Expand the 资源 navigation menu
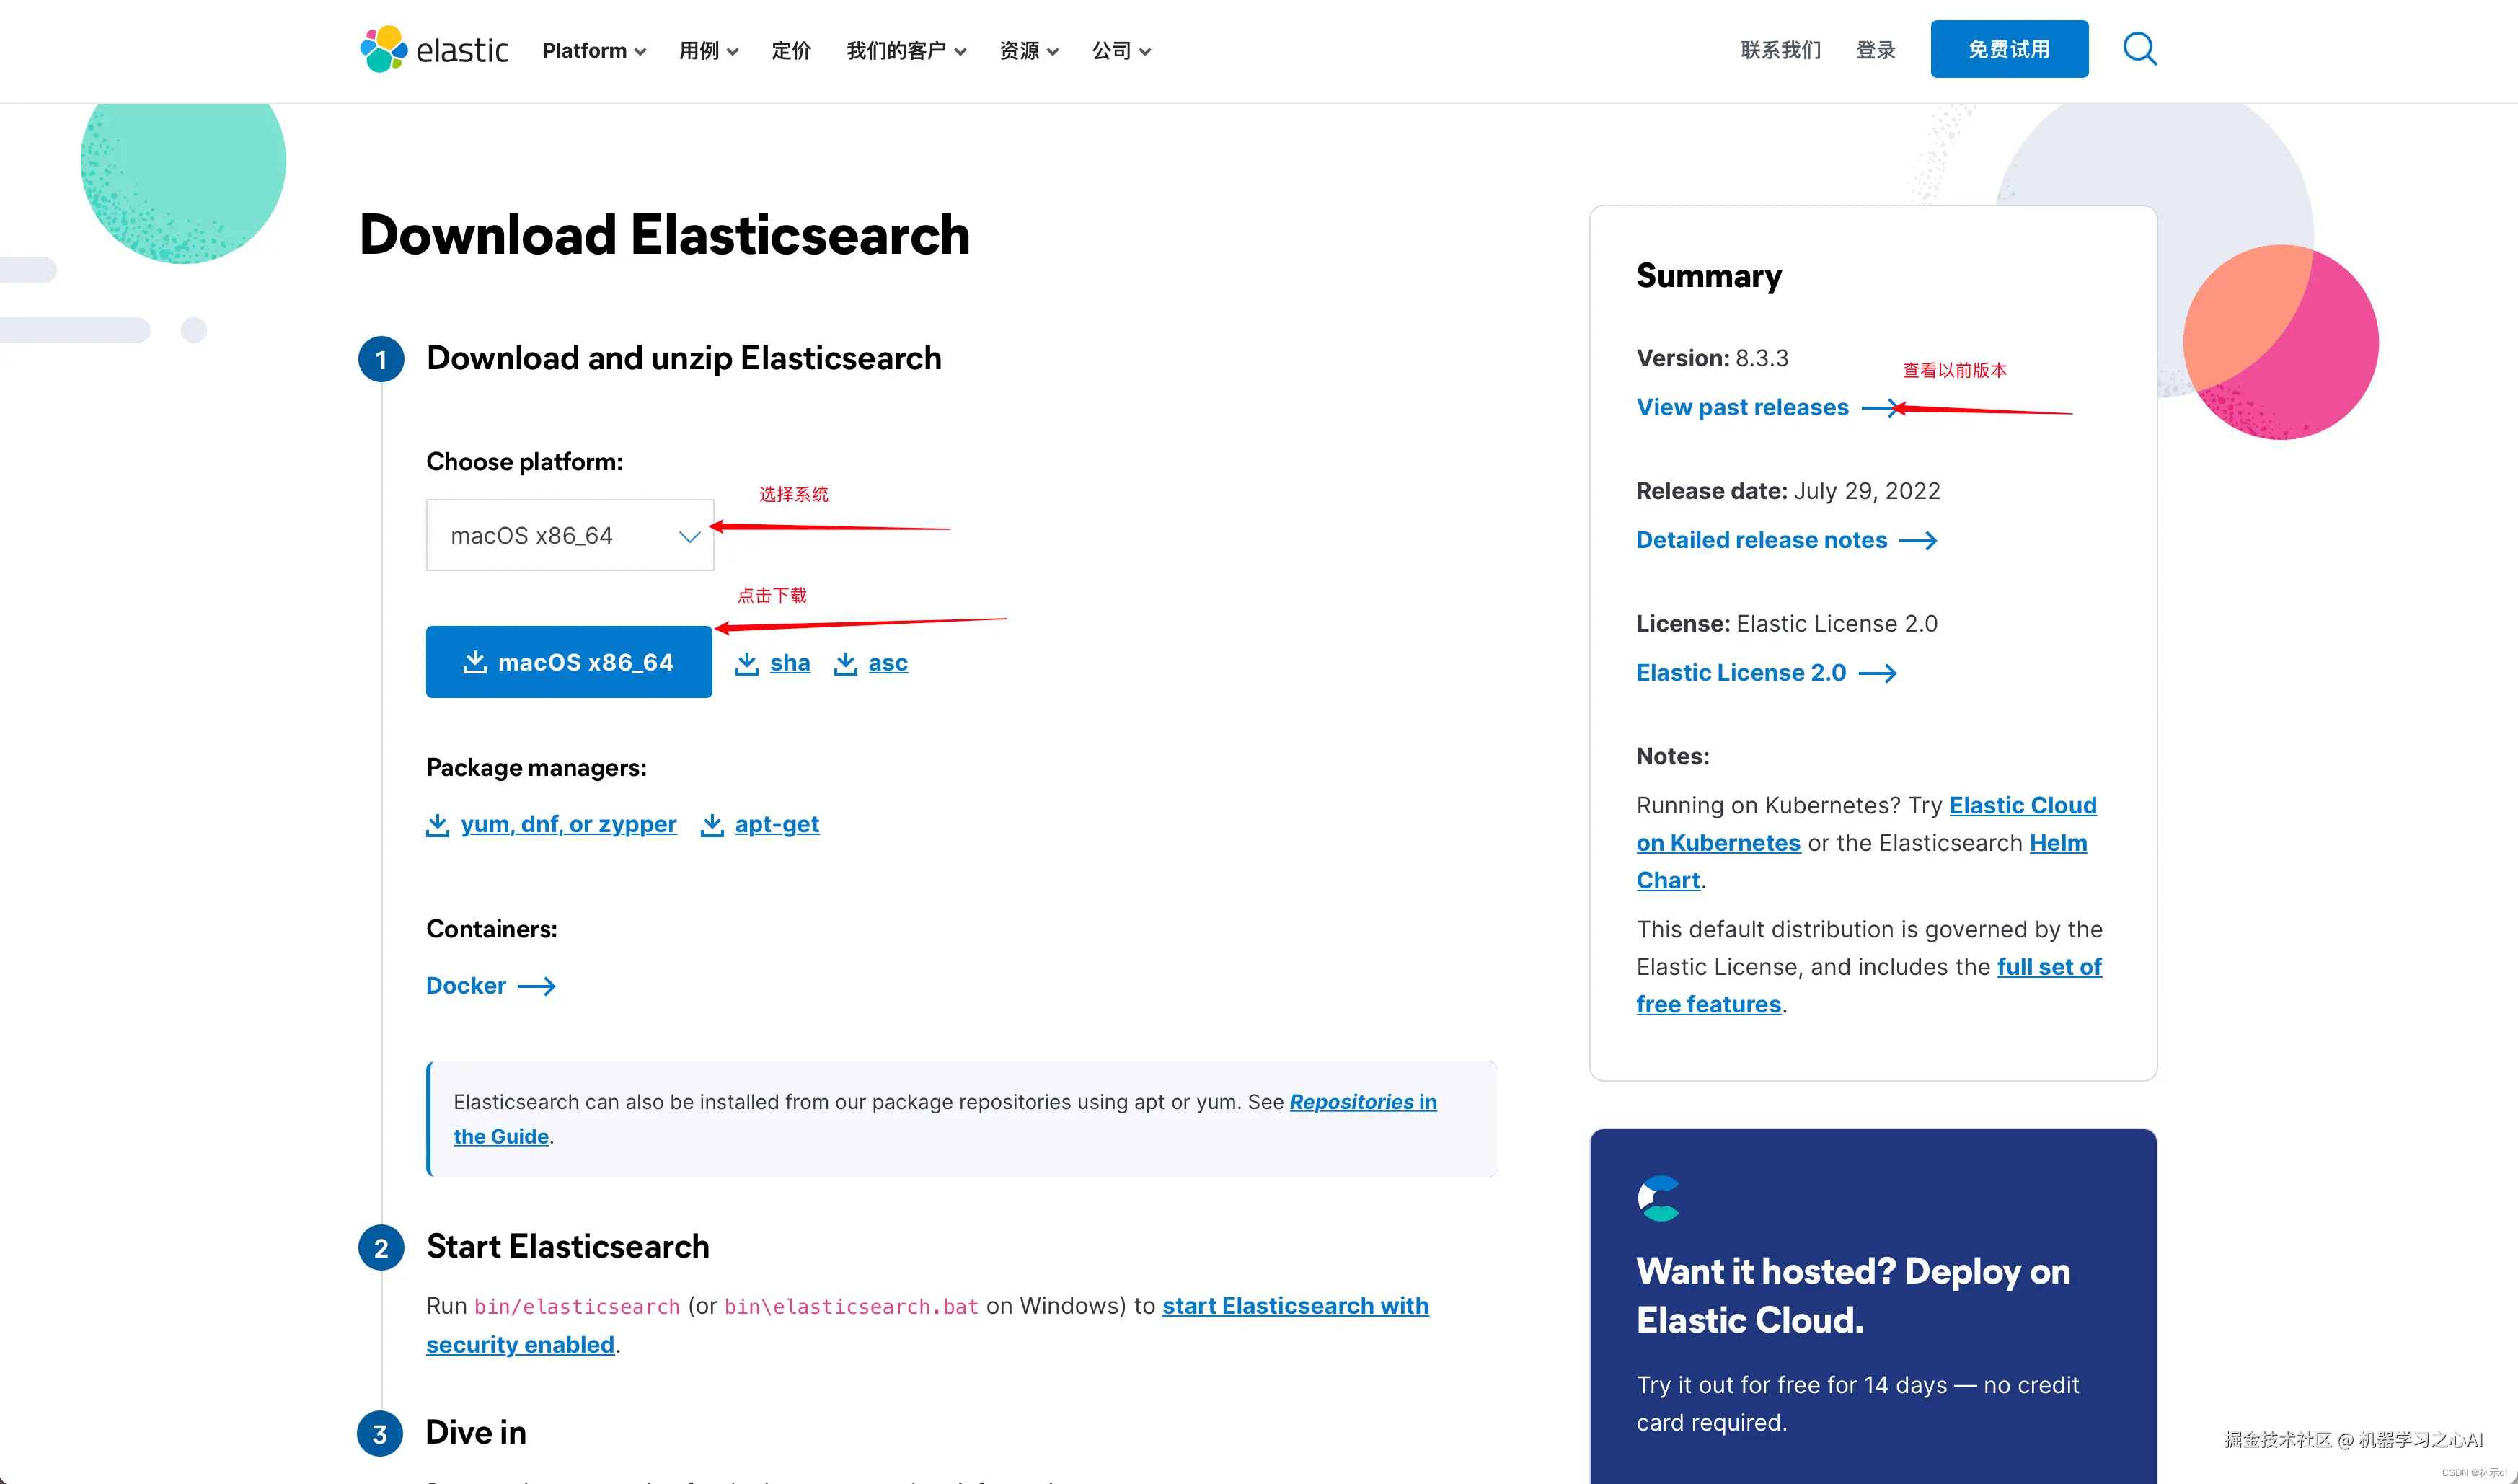Viewport: 2518px width, 1484px height. 1028,50
